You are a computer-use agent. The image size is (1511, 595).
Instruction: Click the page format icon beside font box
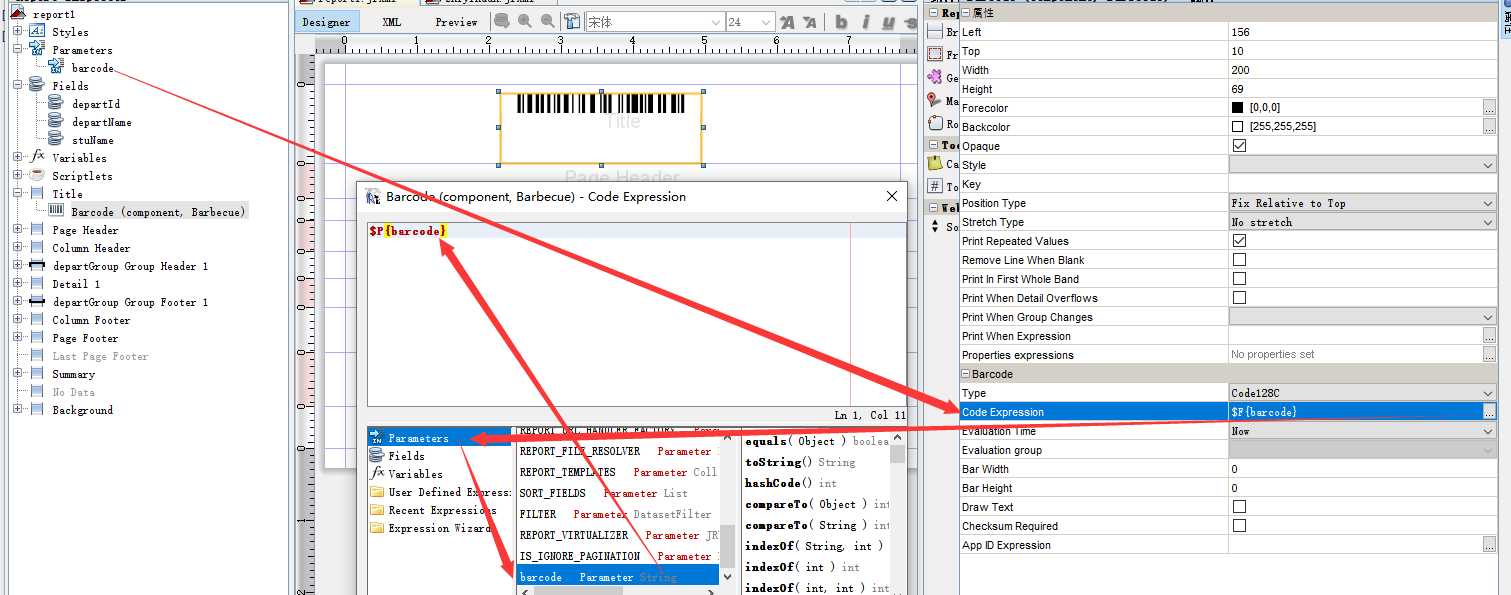[x=572, y=22]
